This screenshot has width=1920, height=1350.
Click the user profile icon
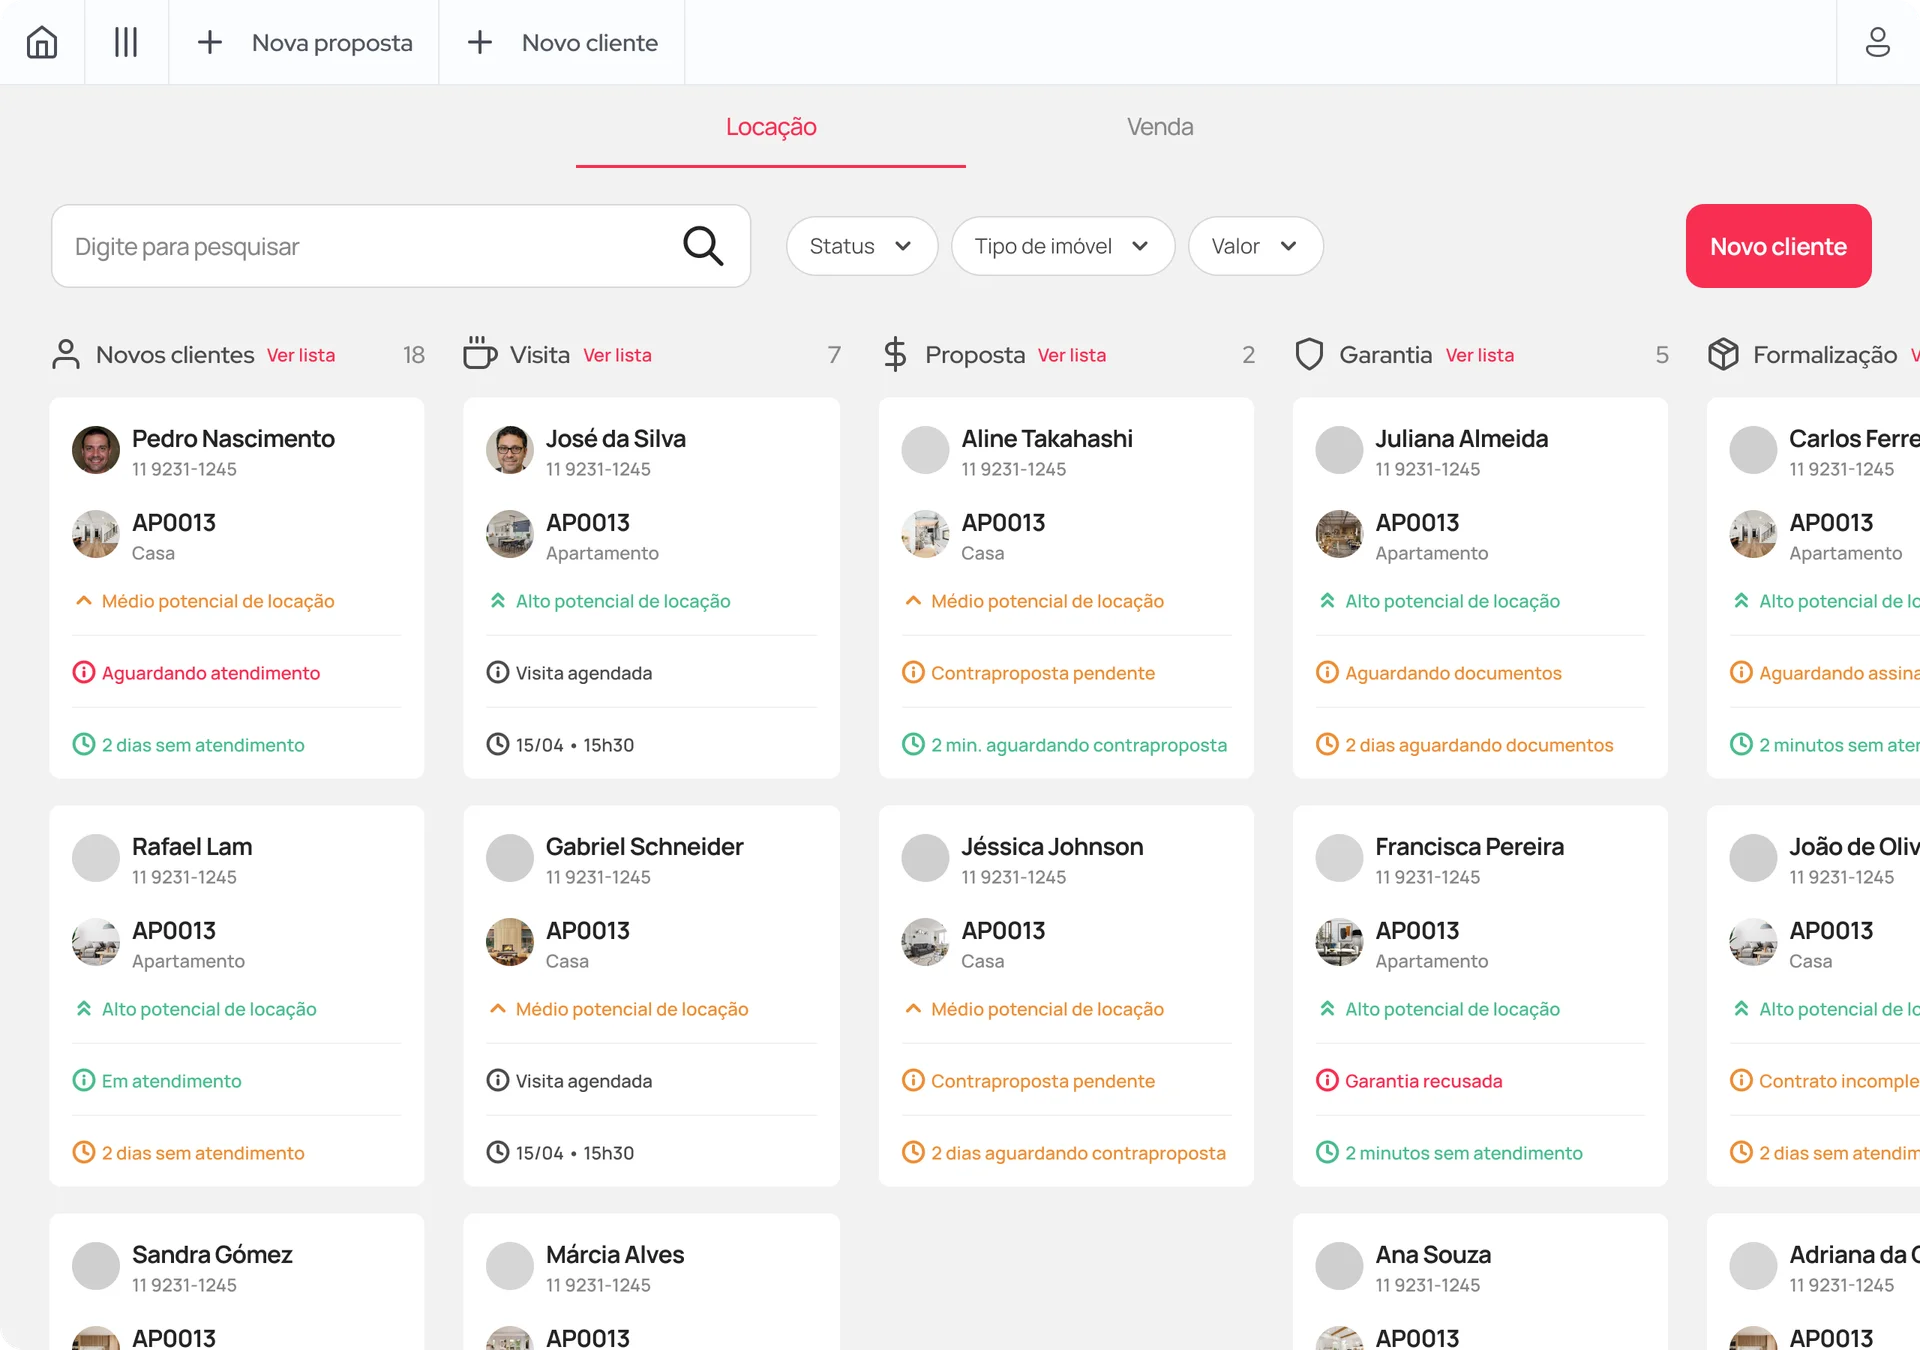[x=1877, y=42]
